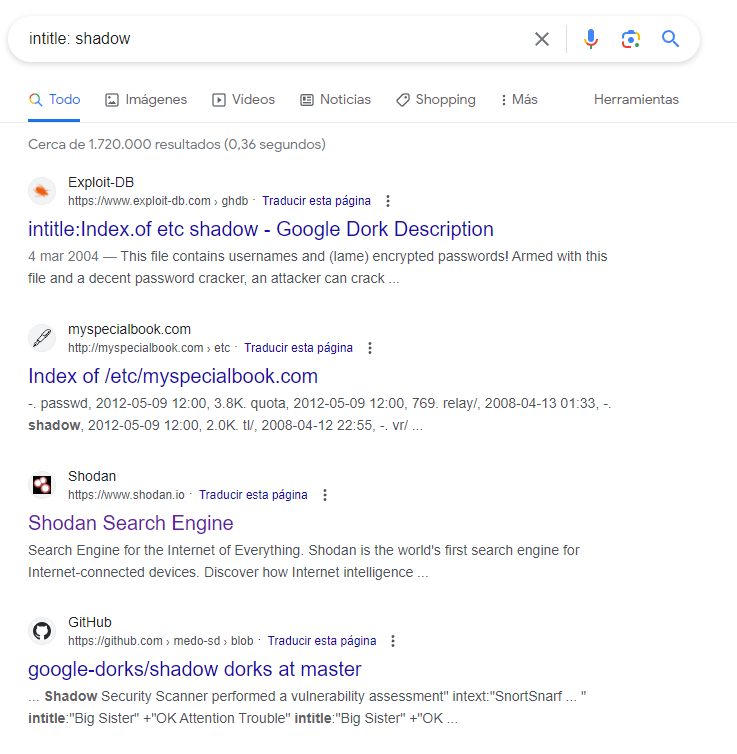This screenshot has width=737, height=754.
Task: Open three-dot options for GitHub result
Action: (x=393, y=641)
